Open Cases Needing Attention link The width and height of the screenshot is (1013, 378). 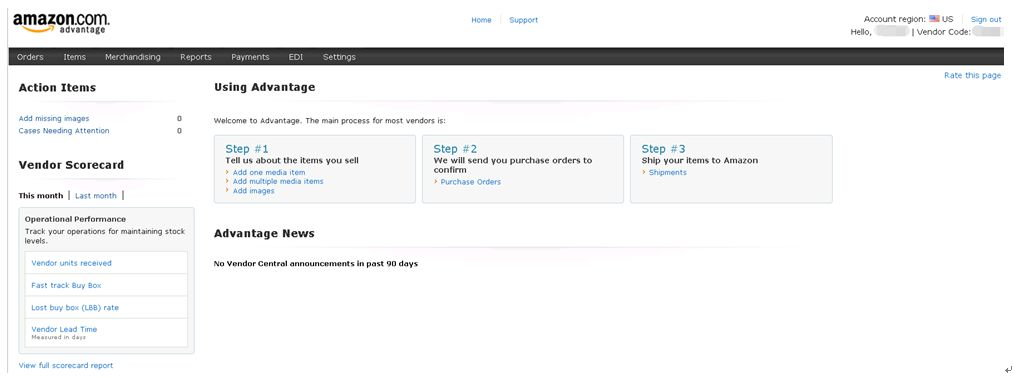coord(64,131)
